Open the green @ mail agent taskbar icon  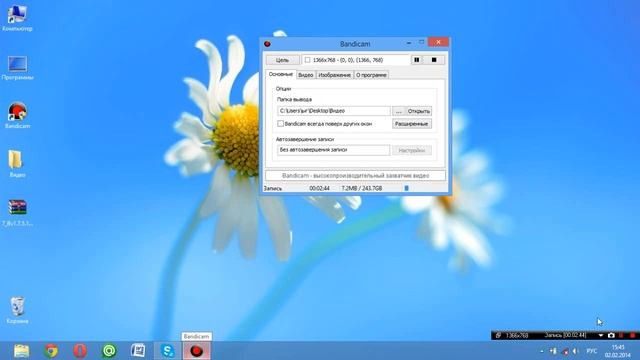click(x=109, y=351)
